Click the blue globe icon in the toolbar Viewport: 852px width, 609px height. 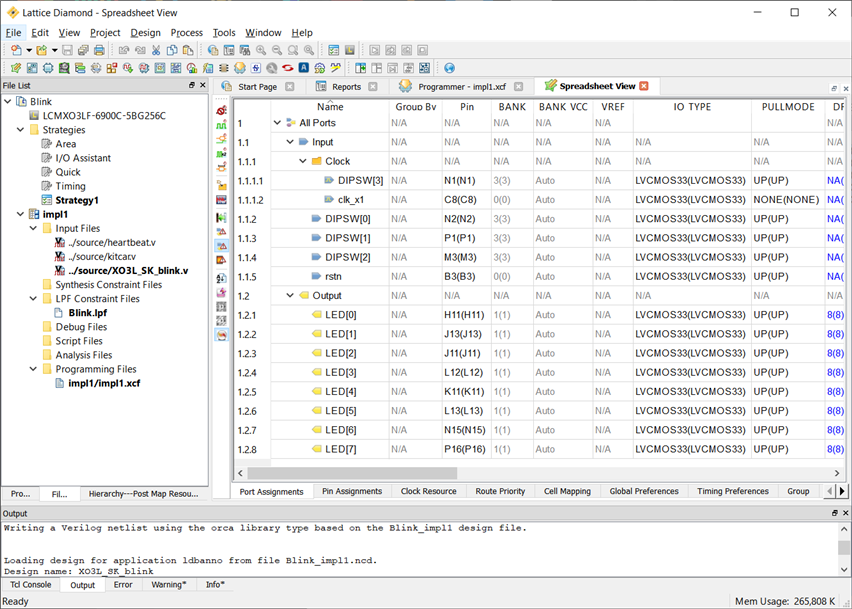pos(449,68)
